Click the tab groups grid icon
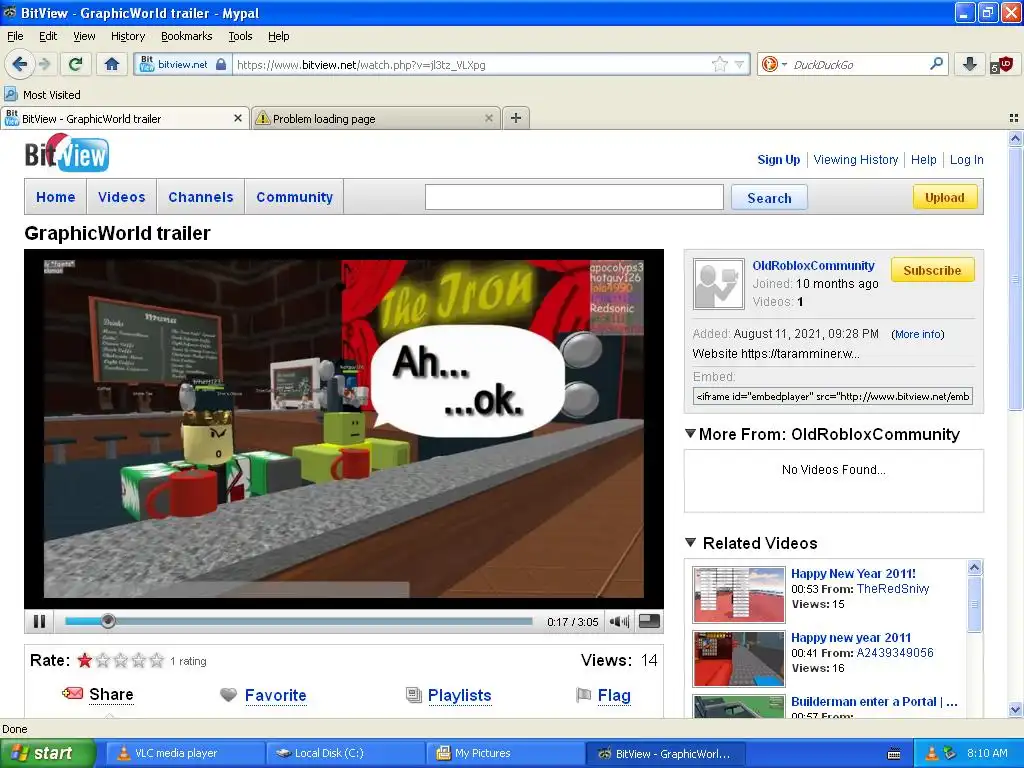This screenshot has height=768, width=1024. (1014, 118)
